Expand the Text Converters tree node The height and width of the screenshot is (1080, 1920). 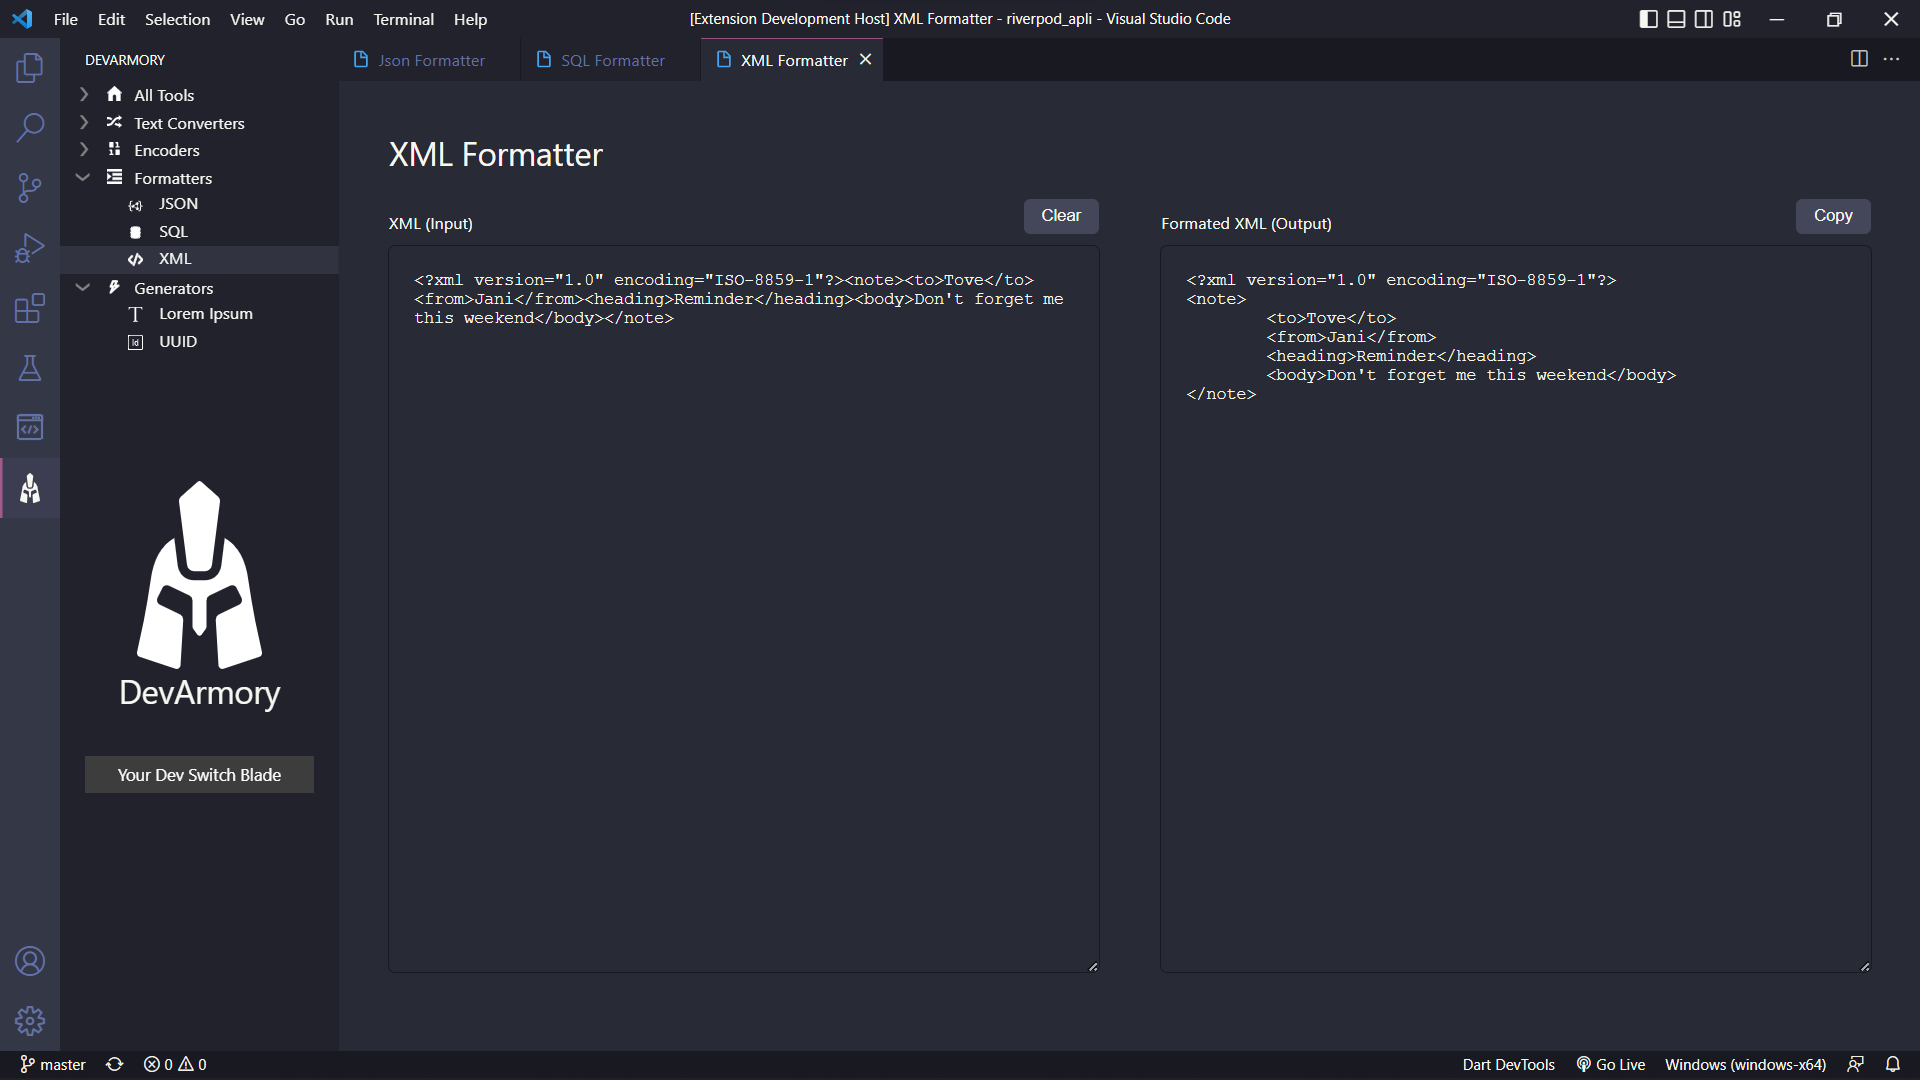[x=84, y=122]
